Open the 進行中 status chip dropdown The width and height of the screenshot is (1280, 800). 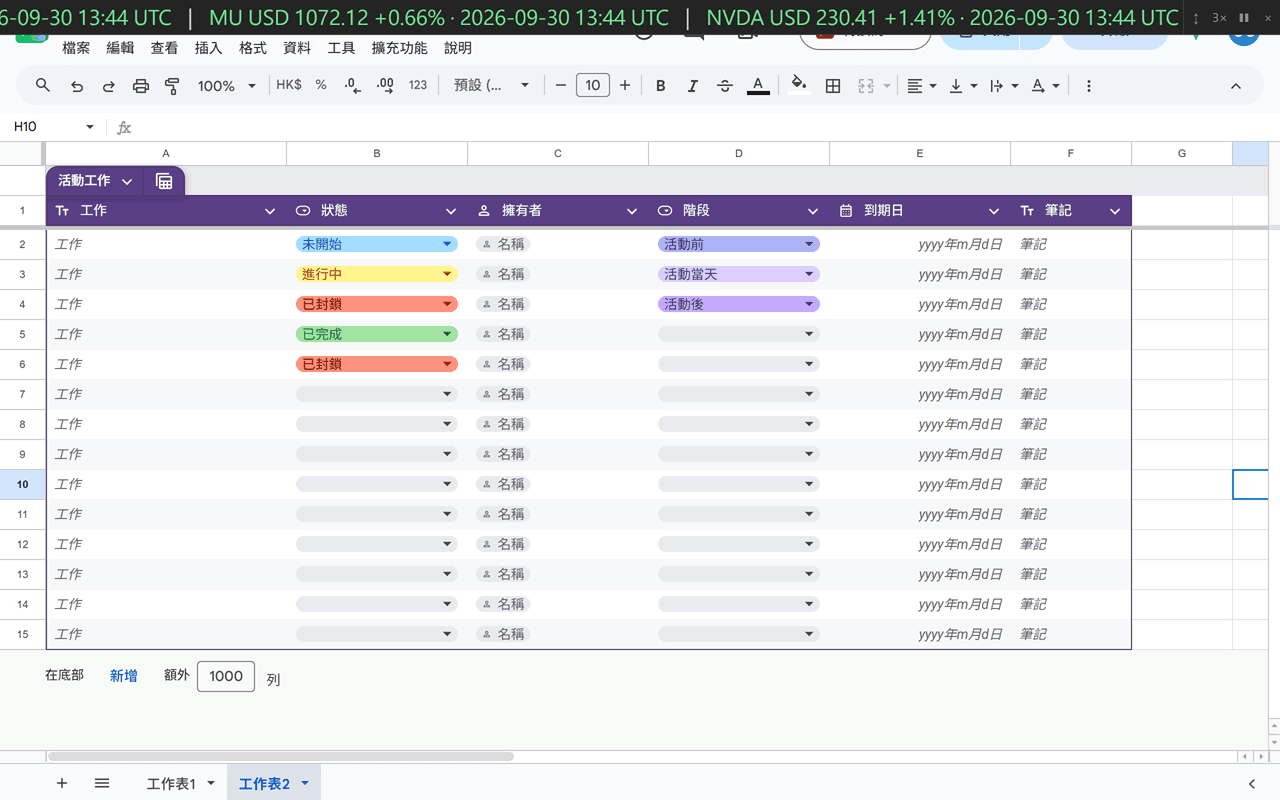pyautogui.click(x=447, y=274)
